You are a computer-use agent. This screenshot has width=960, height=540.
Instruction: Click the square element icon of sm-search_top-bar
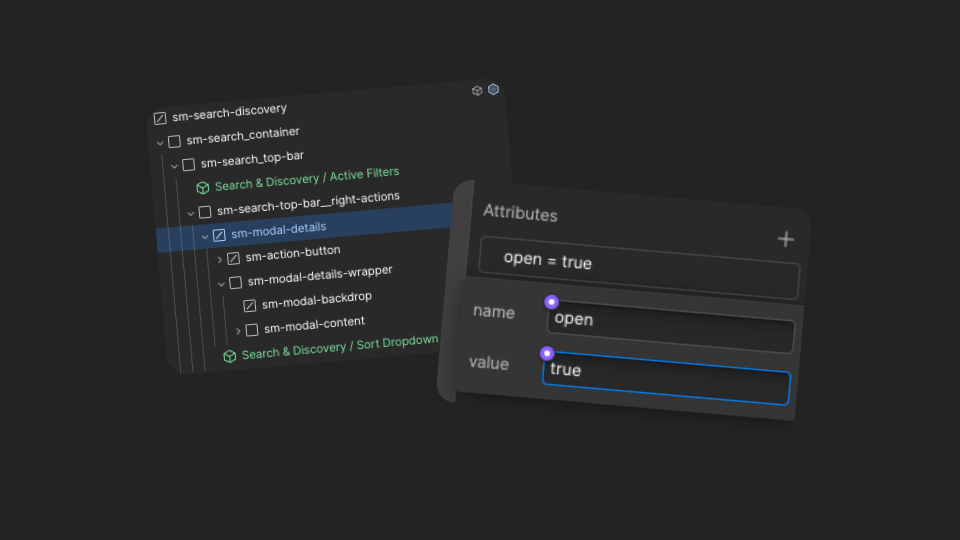pos(189,165)
